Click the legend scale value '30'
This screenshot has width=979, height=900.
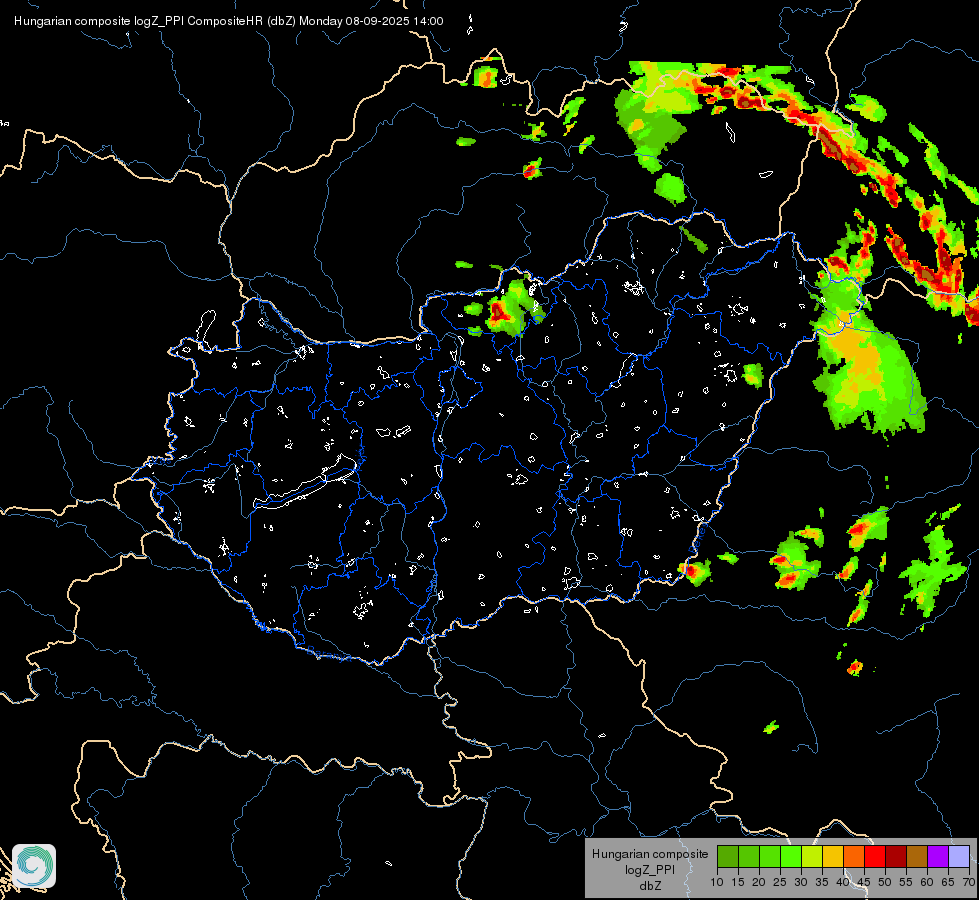pyautogui.click(x=801, y=883)
